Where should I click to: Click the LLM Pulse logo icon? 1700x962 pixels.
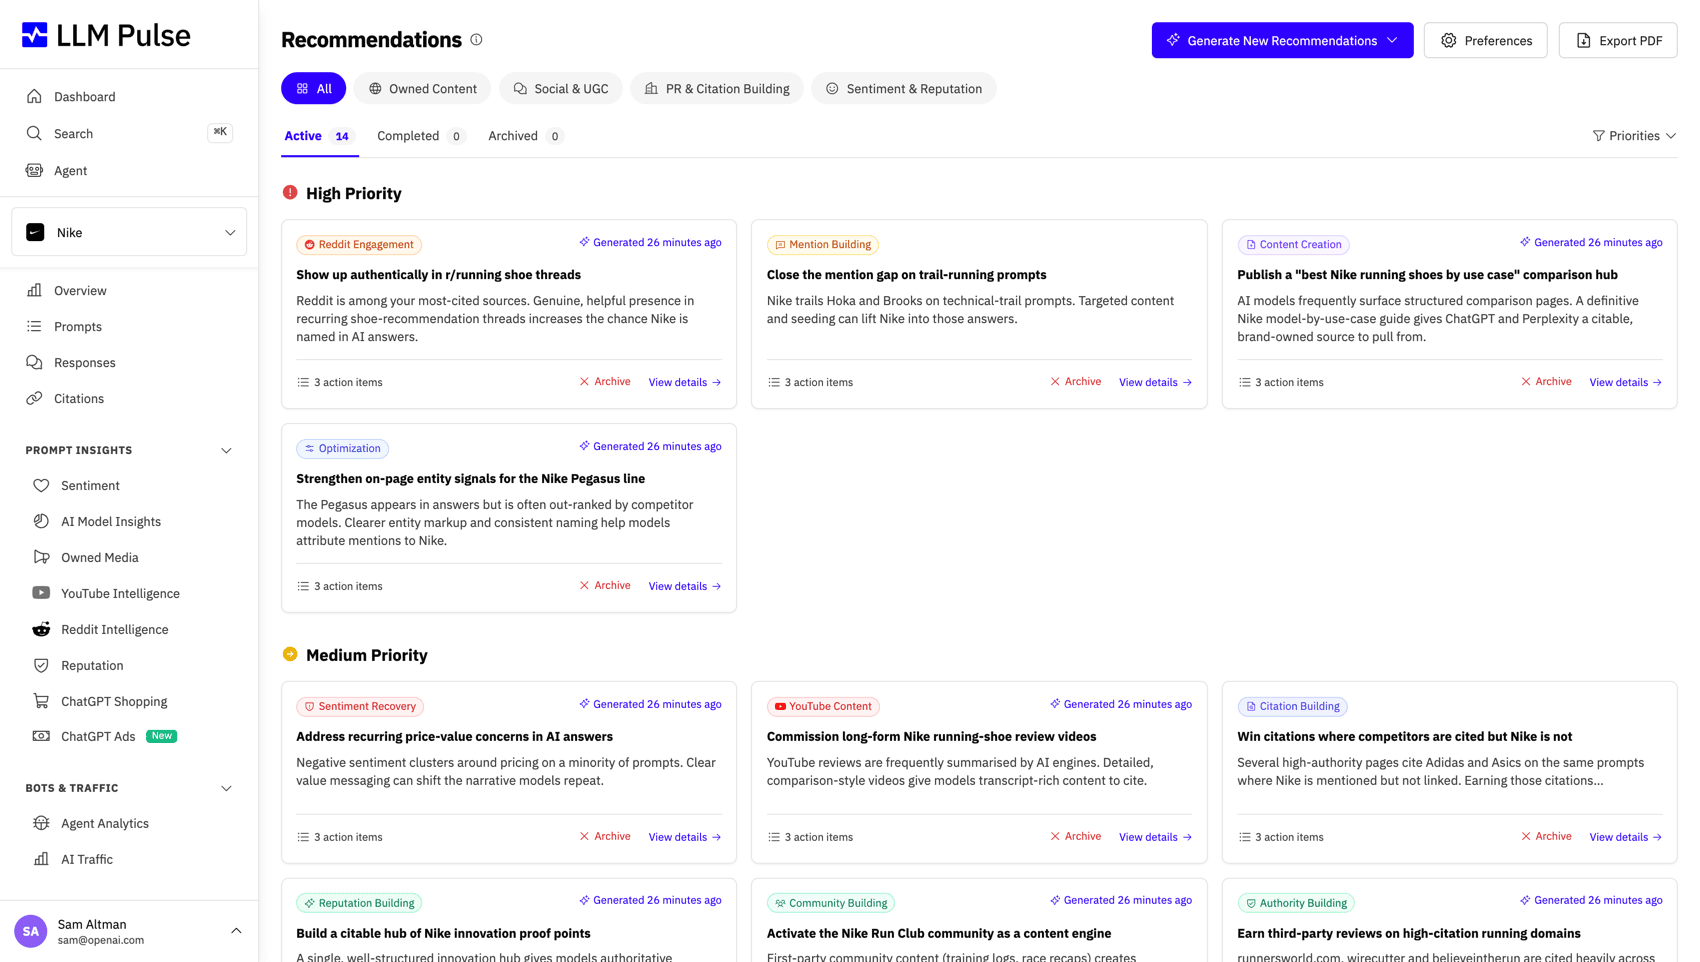tap(35, 35)
